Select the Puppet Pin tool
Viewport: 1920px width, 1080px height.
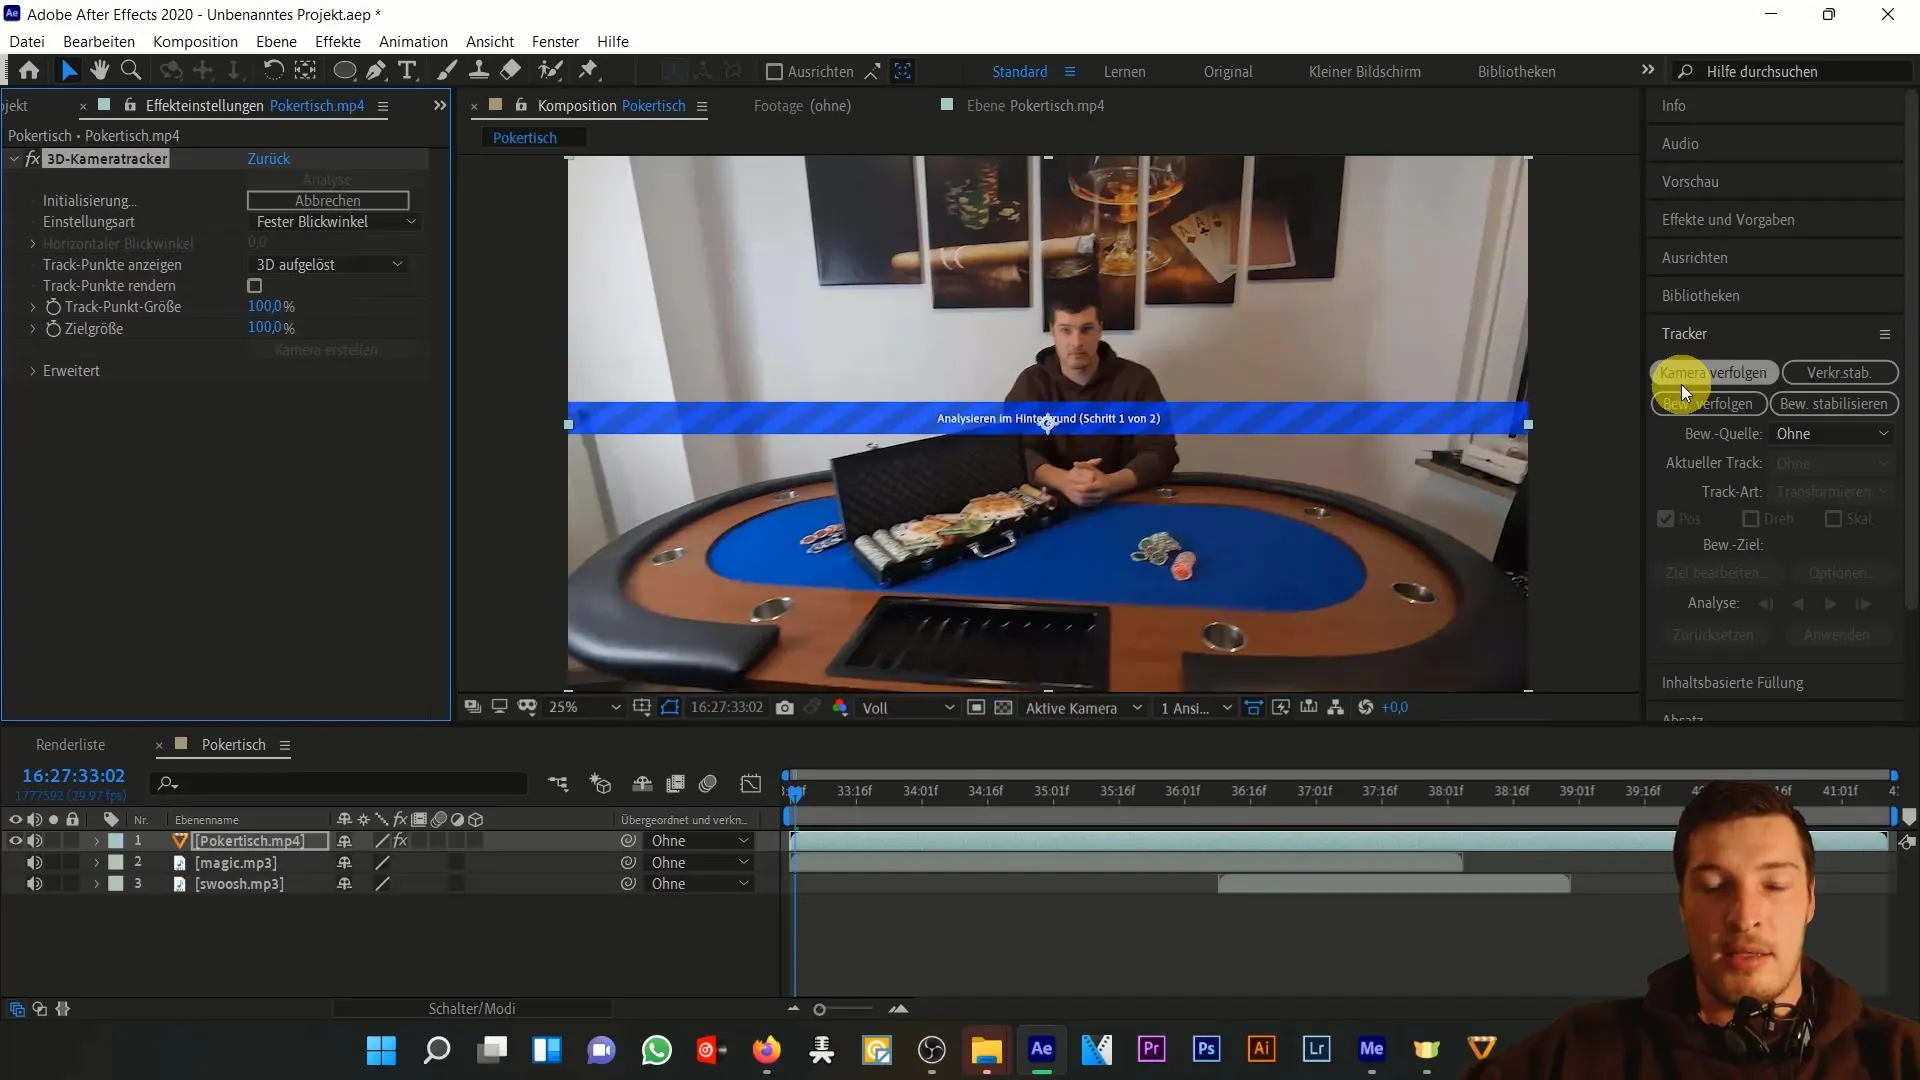click(x=589, y=71)
